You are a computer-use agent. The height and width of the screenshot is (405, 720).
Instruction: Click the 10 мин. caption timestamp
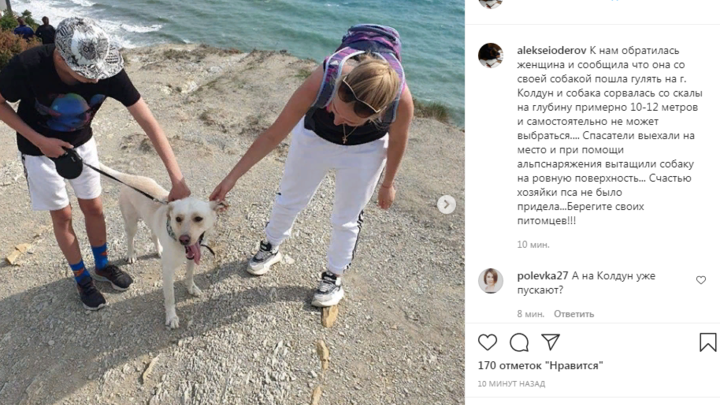[533, 244]
